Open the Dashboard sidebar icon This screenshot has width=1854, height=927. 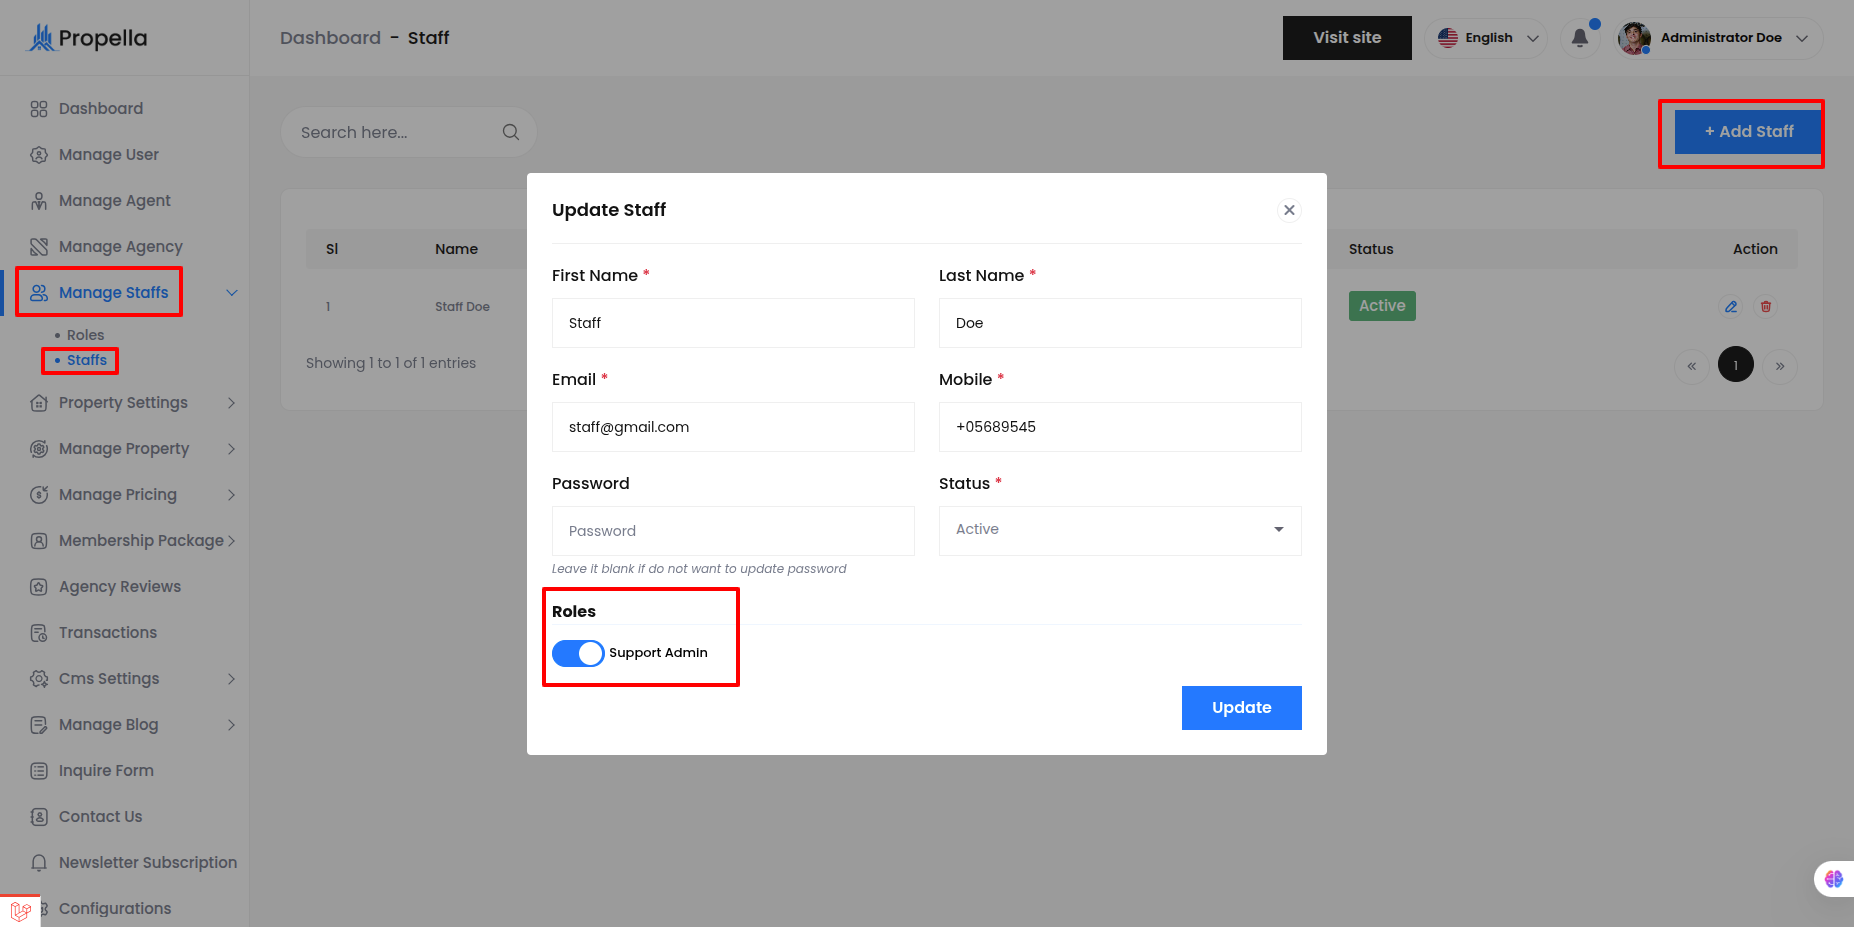pos(39,109)
